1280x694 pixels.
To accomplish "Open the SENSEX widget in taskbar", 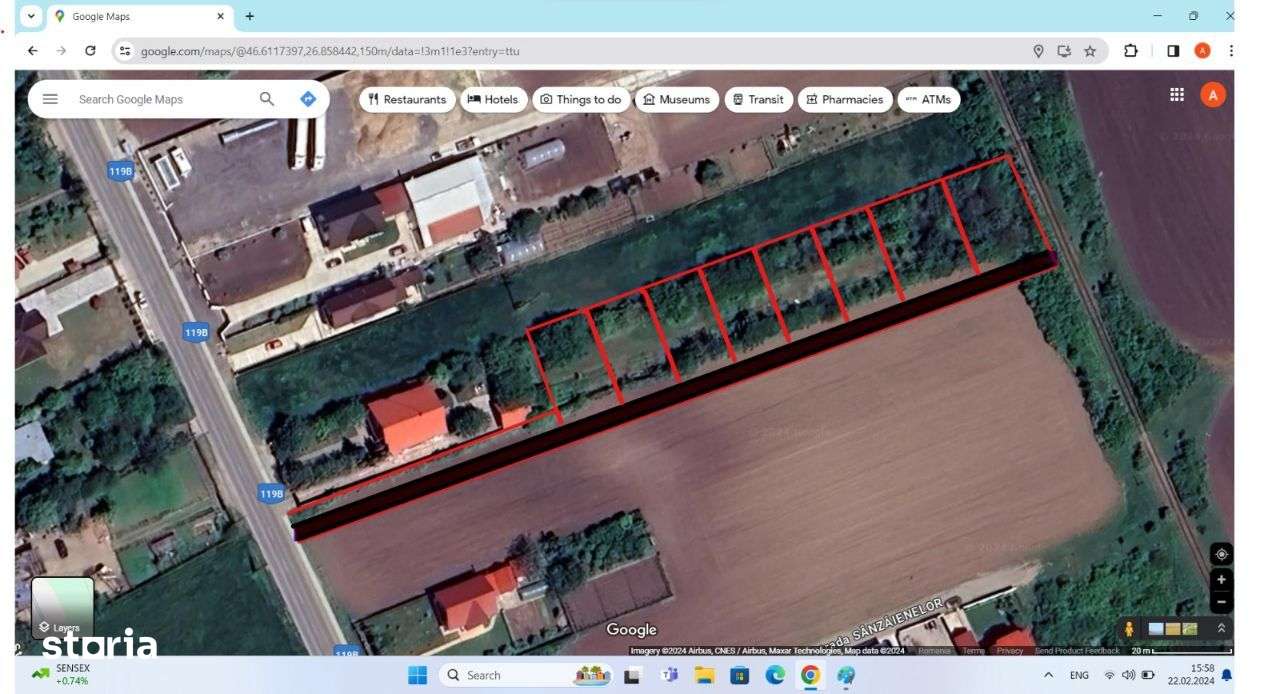I will point(62,674).
